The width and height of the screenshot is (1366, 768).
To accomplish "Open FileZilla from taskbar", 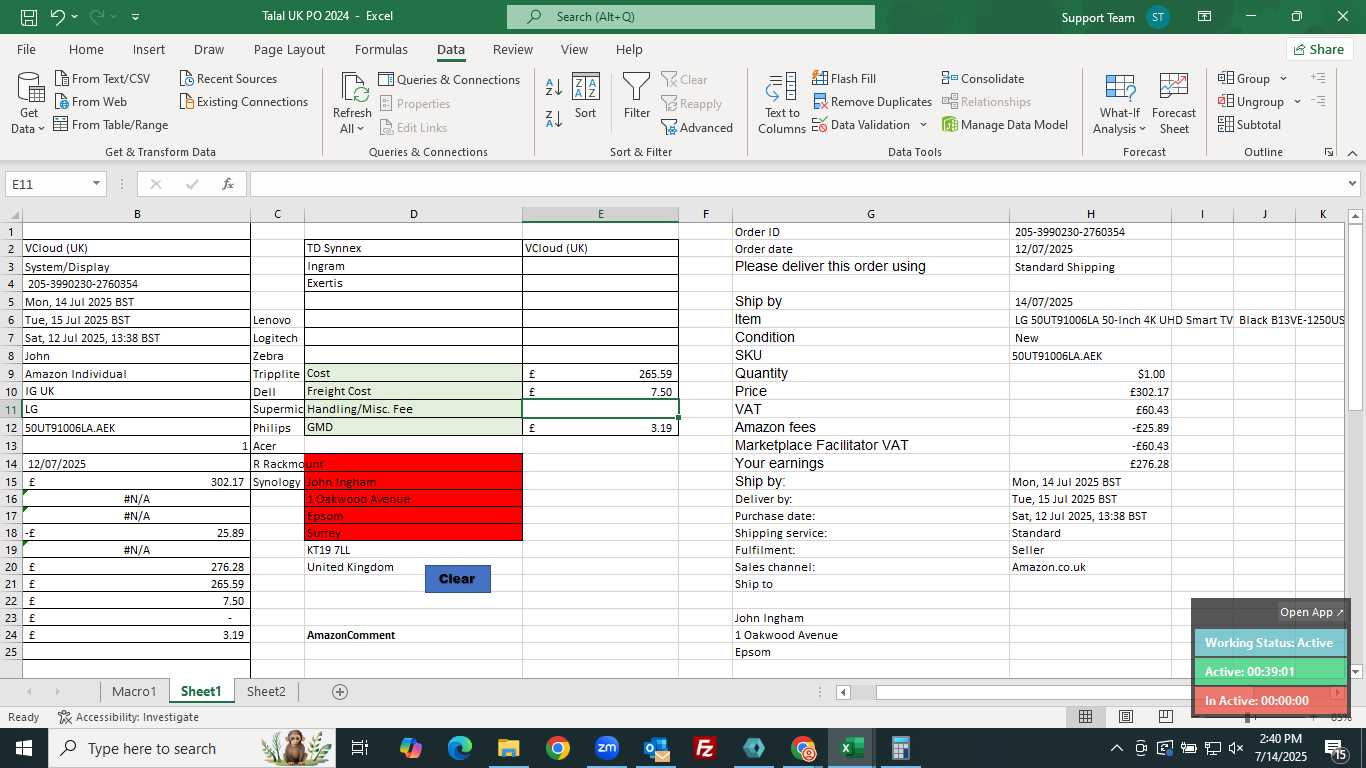I will pos(705,748).
